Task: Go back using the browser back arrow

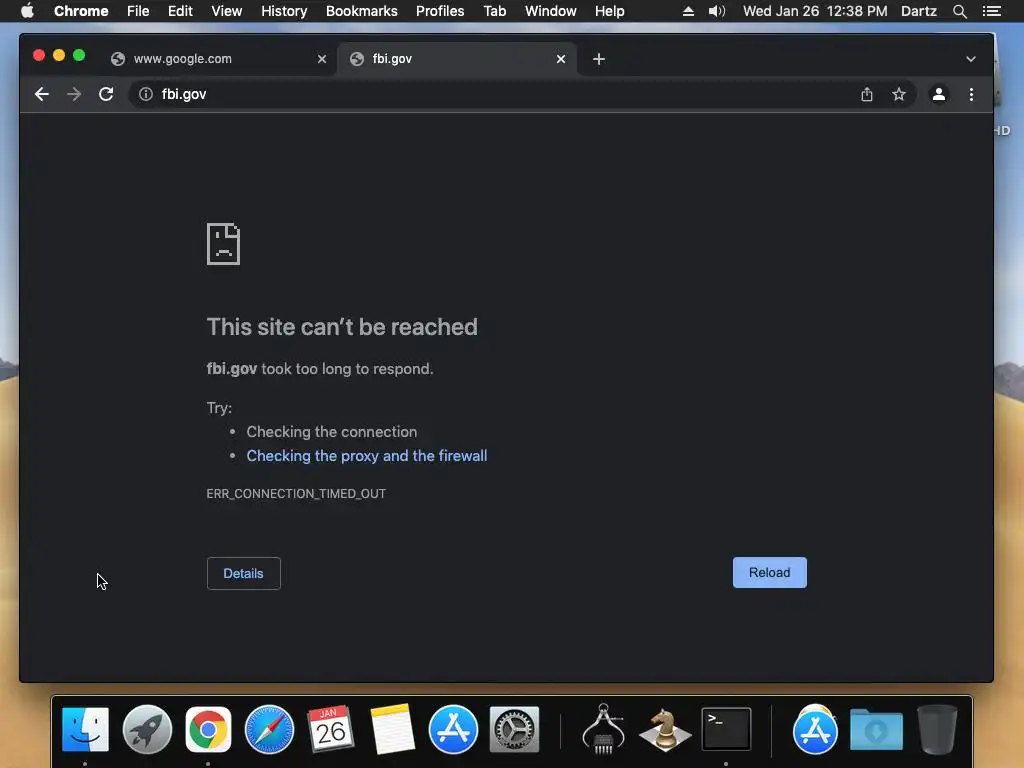Action: tap(42, 94)
